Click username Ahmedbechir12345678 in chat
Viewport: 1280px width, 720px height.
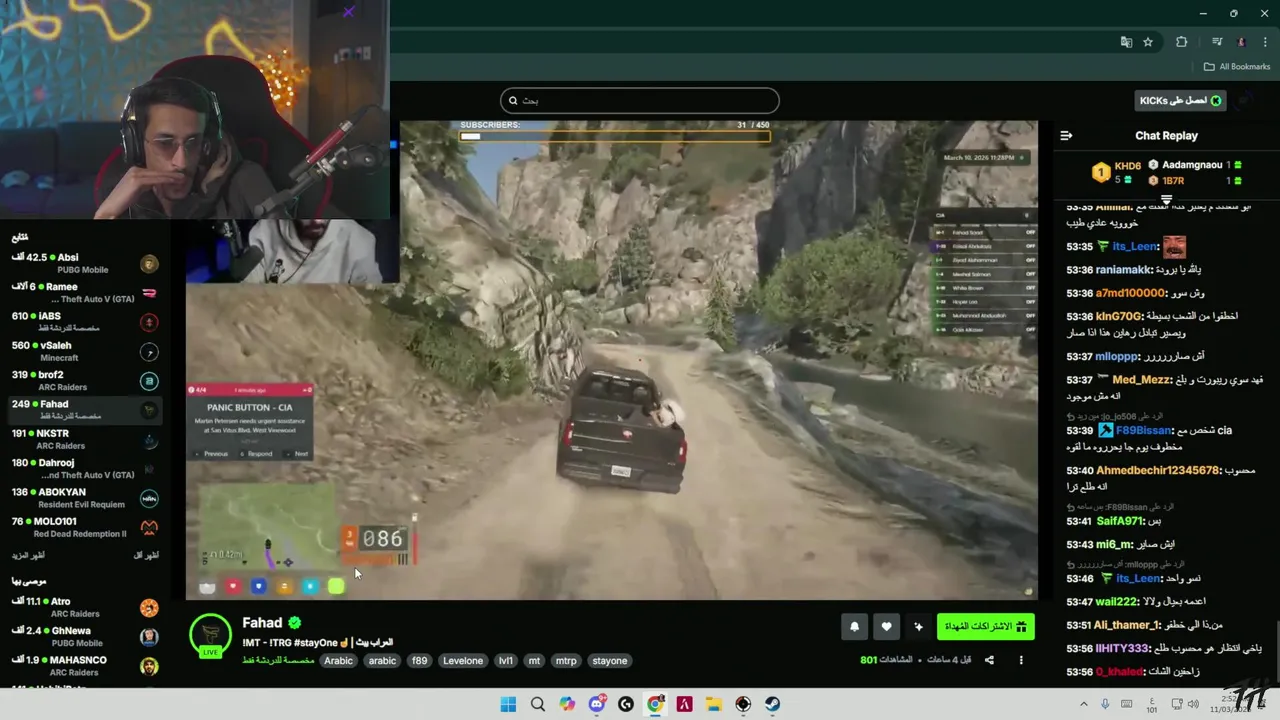[x=1157, y=471]
